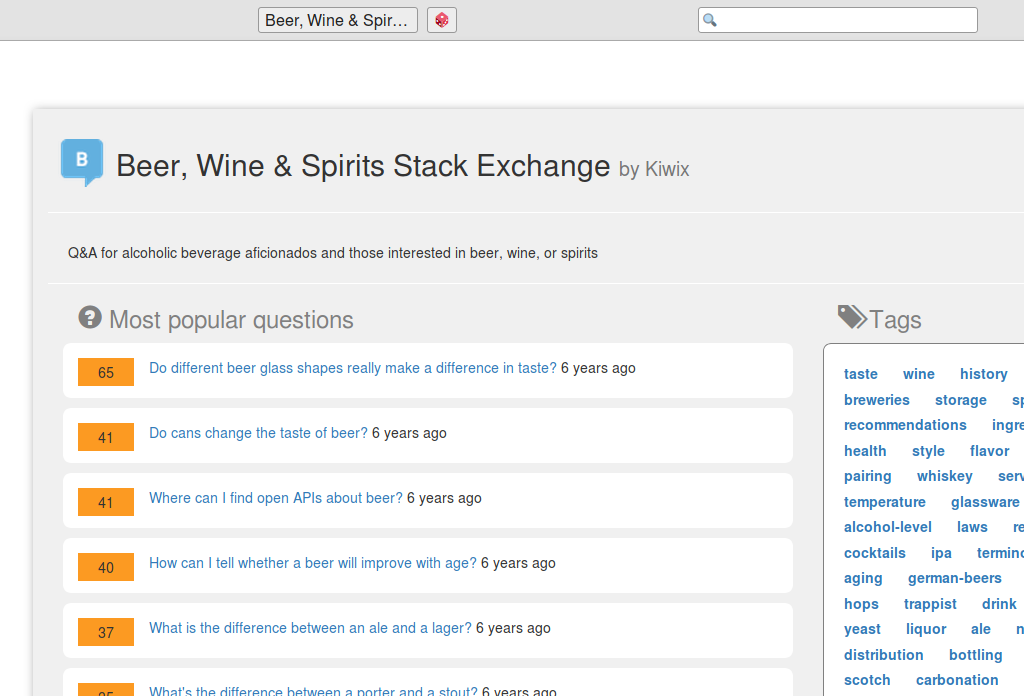The image size is (1024, 696).
Task: Click the 'by Kiwix' subtitle text
Action: (654, 169)
